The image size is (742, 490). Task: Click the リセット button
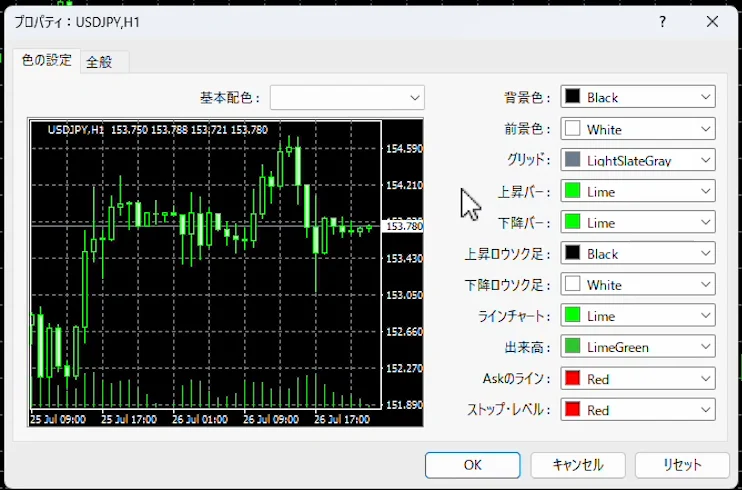coord(682,465)
